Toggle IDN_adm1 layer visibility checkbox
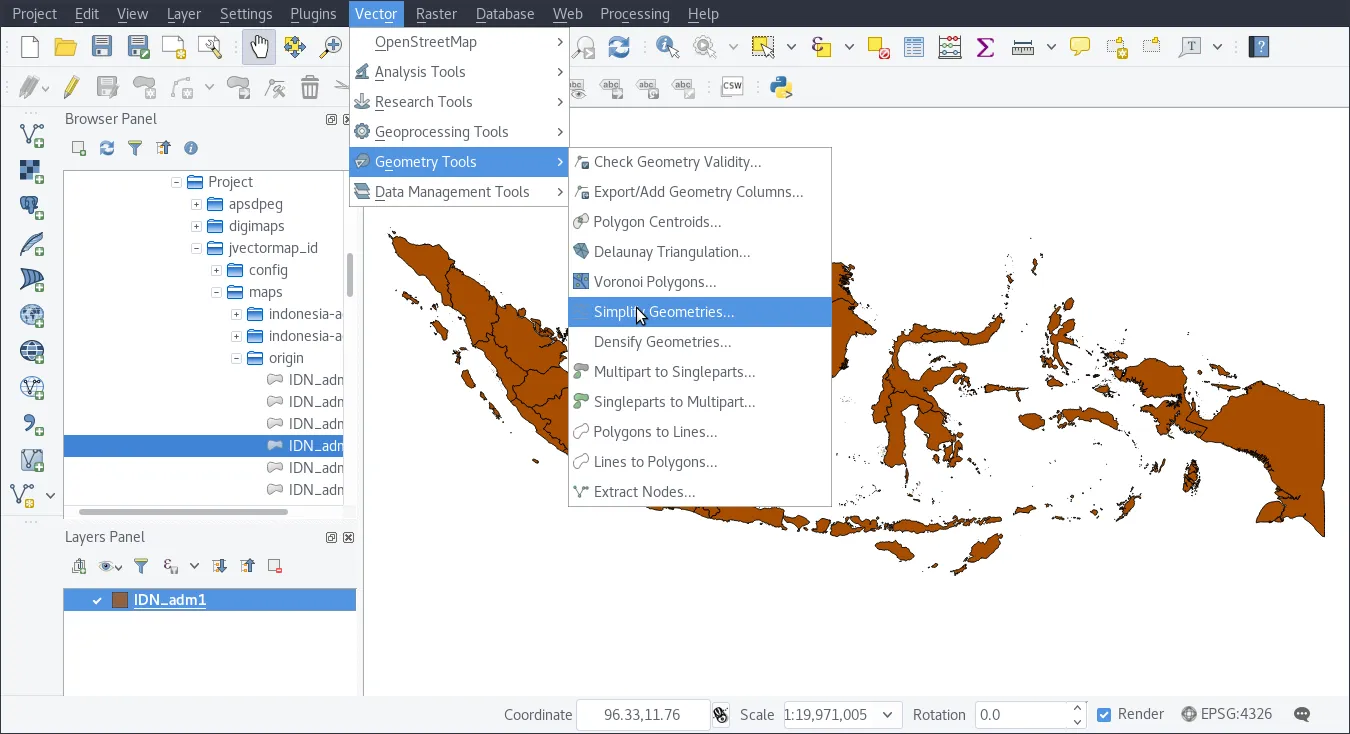 click(x=97, y=600)
